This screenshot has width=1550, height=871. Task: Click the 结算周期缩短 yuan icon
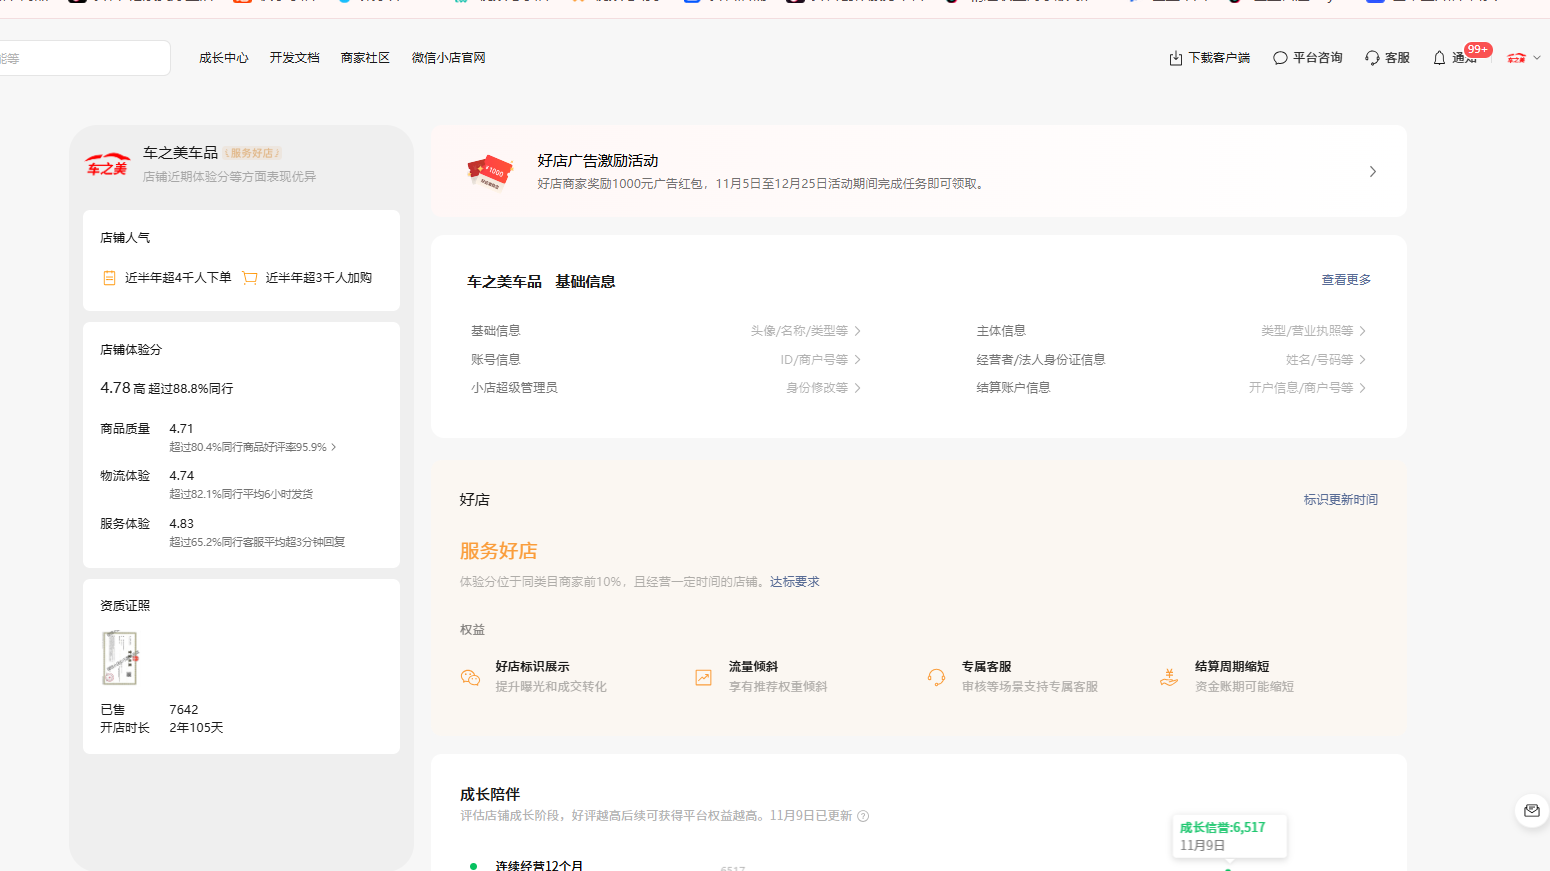[x=1169, y=677]
